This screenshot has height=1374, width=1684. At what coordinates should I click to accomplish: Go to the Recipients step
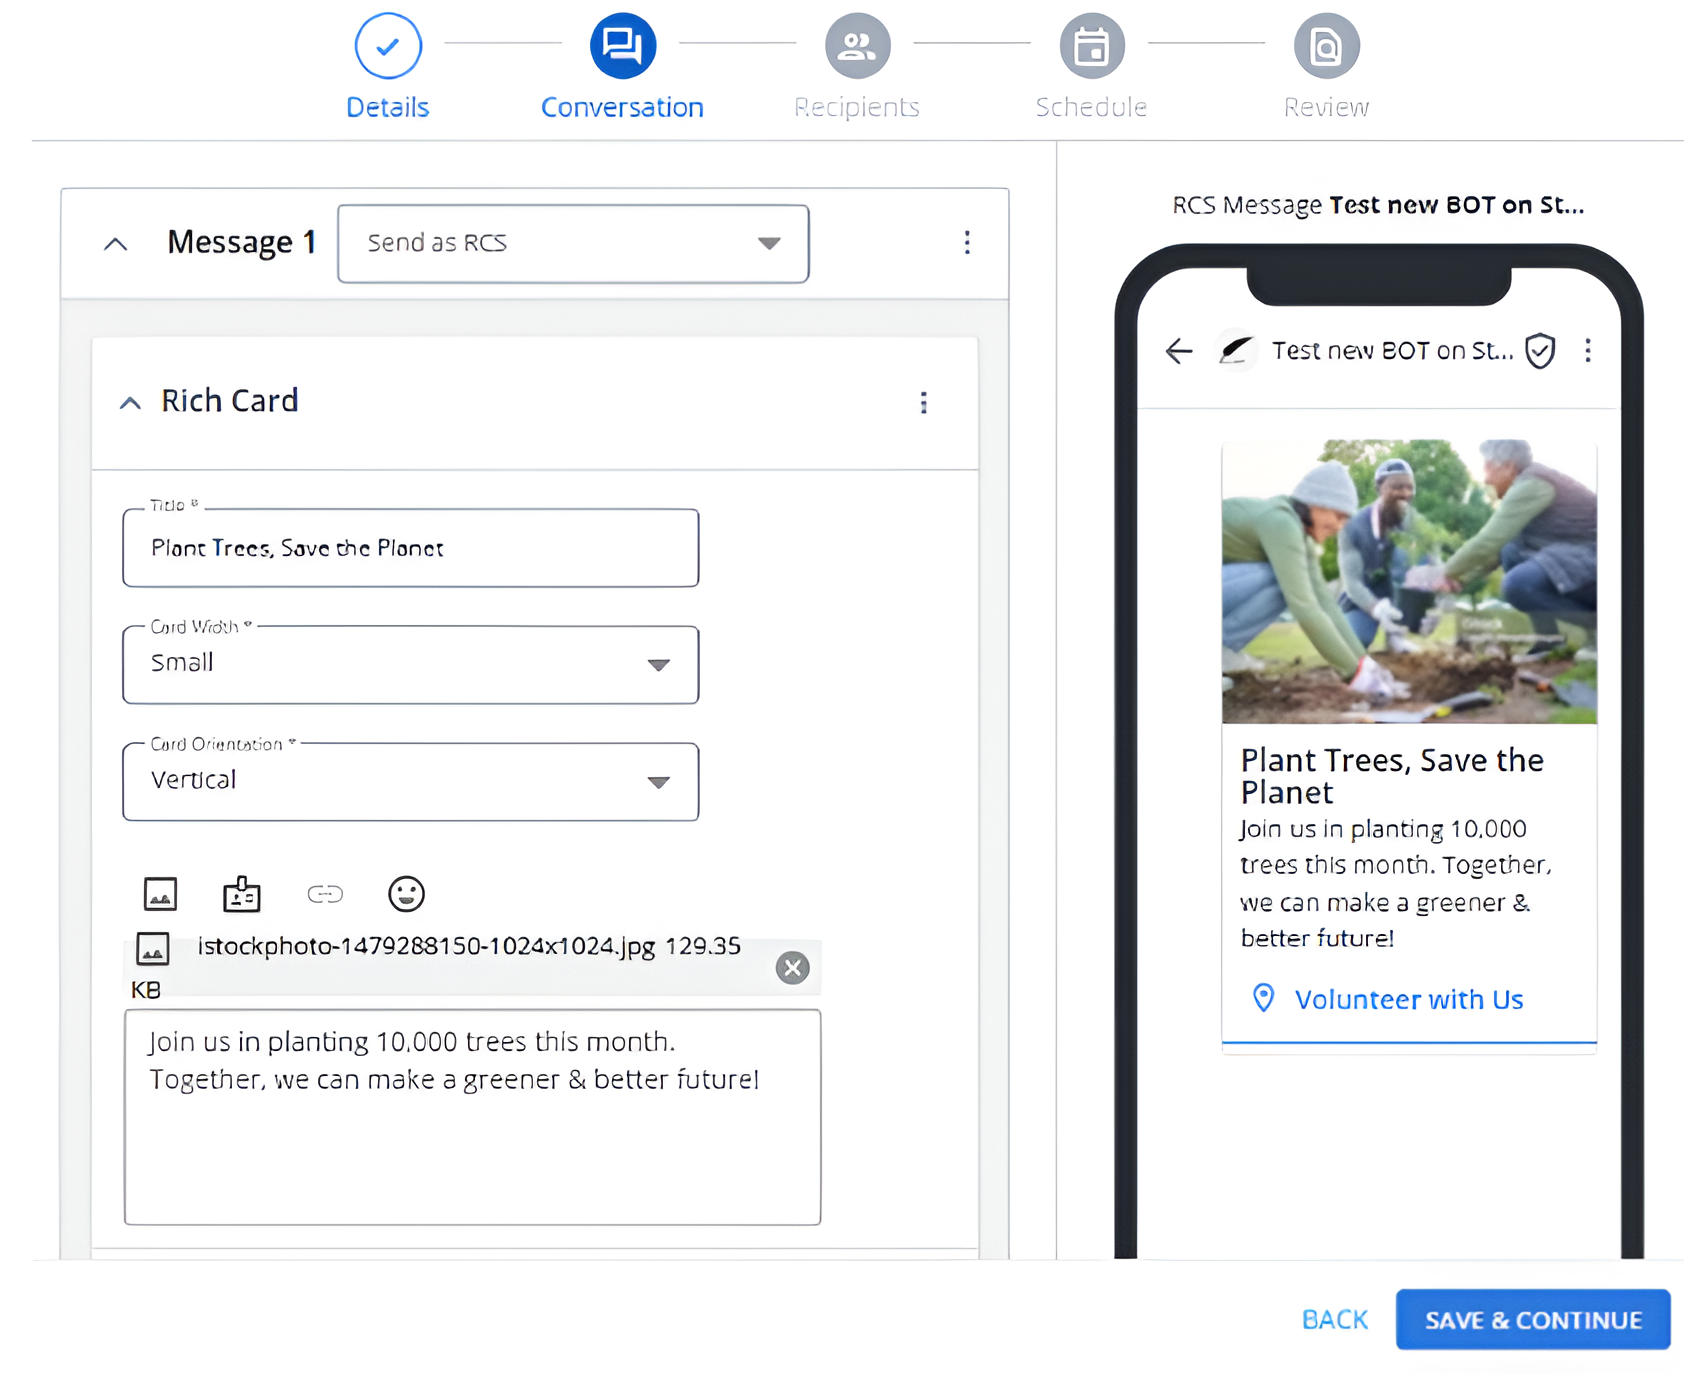coord(857,66)
